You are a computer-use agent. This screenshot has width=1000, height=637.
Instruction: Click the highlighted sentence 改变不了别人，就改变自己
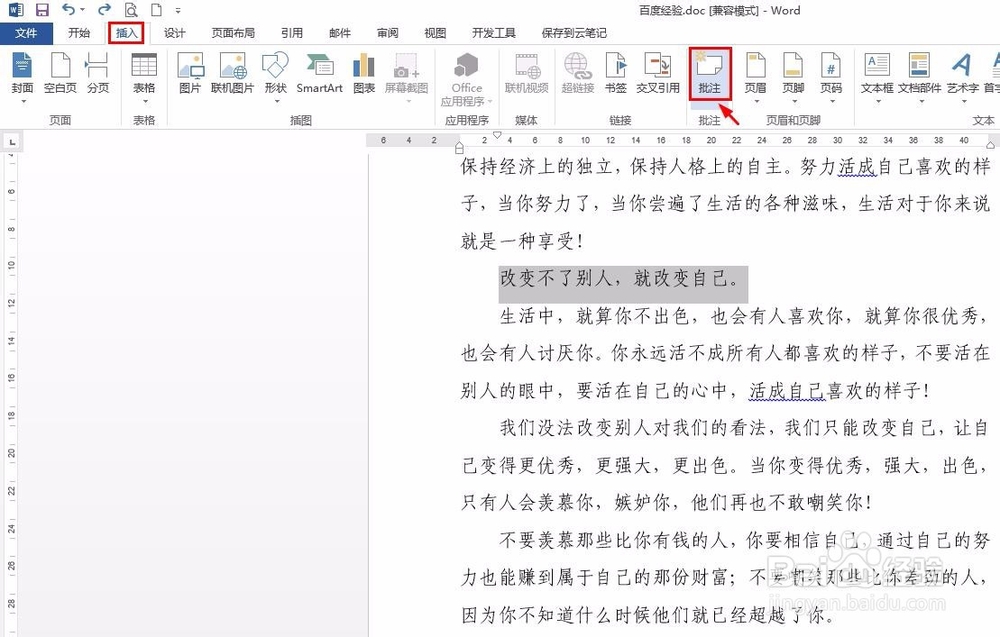[622, 281]
